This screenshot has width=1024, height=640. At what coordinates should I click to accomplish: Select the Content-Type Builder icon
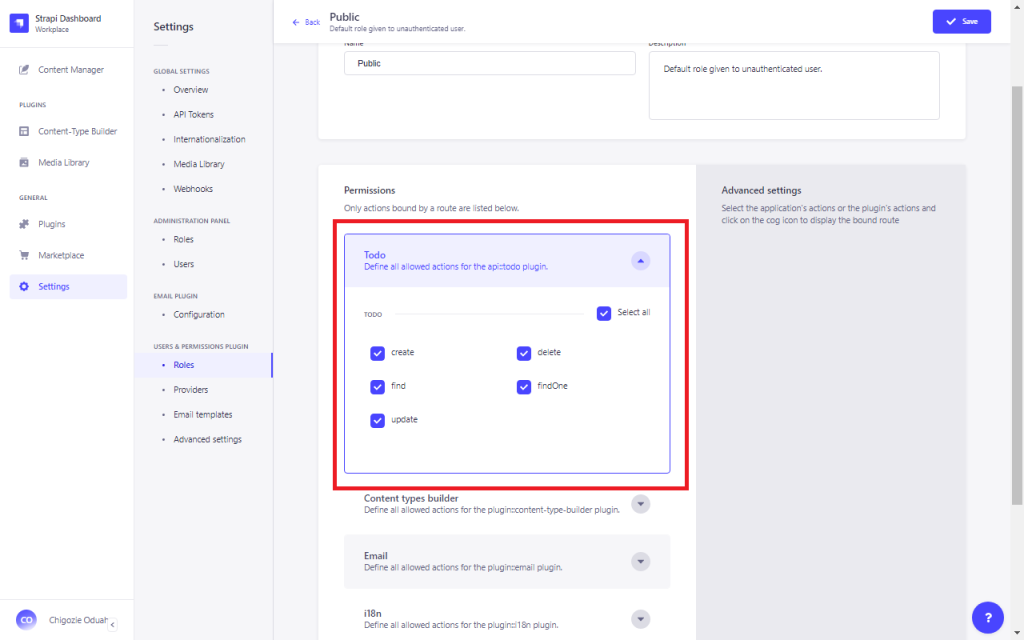[22, 131]
